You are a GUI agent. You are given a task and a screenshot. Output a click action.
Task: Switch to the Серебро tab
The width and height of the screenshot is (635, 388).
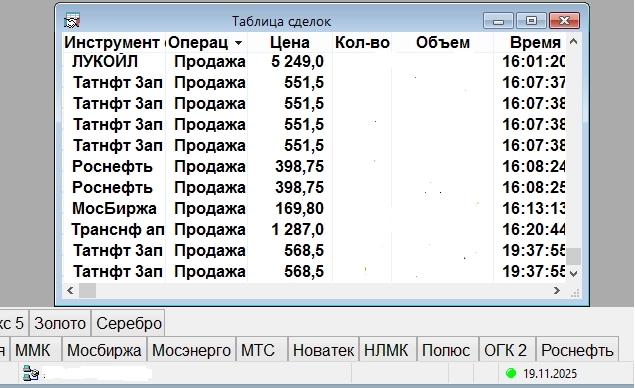[x=129, y=323]
